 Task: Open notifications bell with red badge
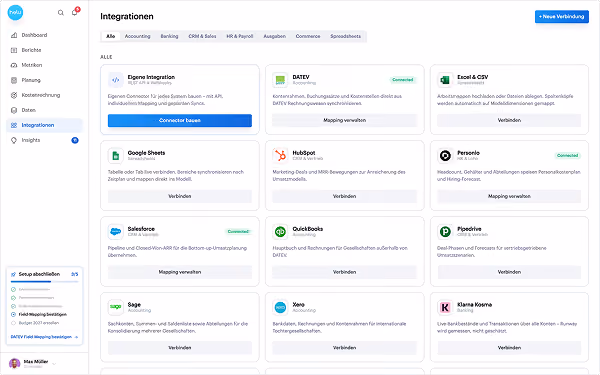(x=75, y=12)
